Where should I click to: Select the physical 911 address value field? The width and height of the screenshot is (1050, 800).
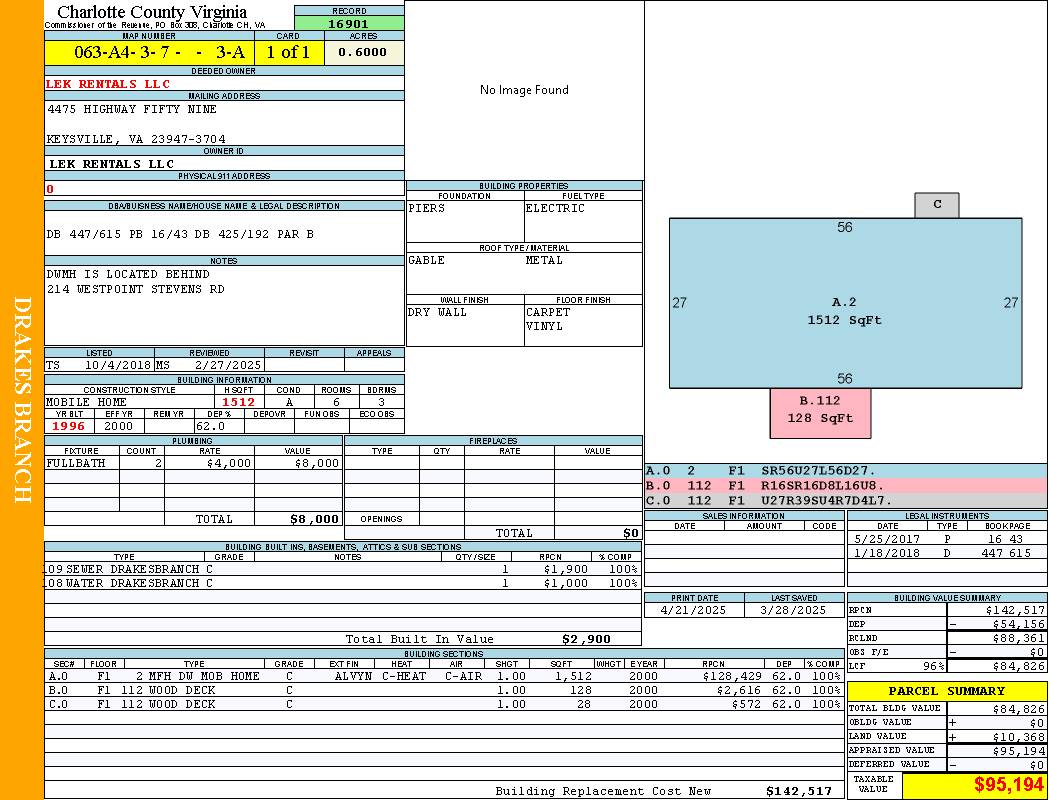pyautogui.click(x=224, y=189)
